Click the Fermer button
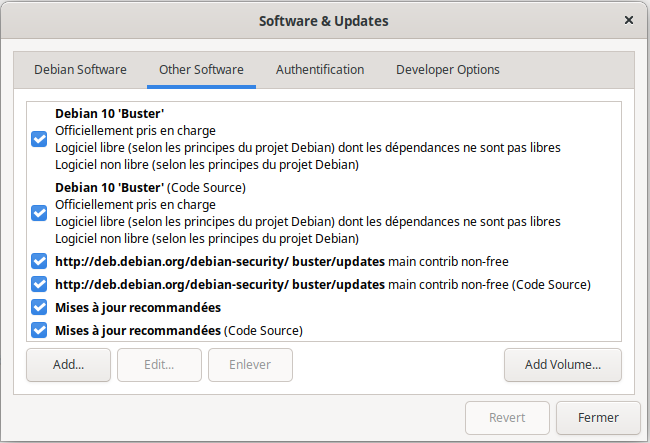This screenshot has width=650, height=443. (x=598, y=418)
